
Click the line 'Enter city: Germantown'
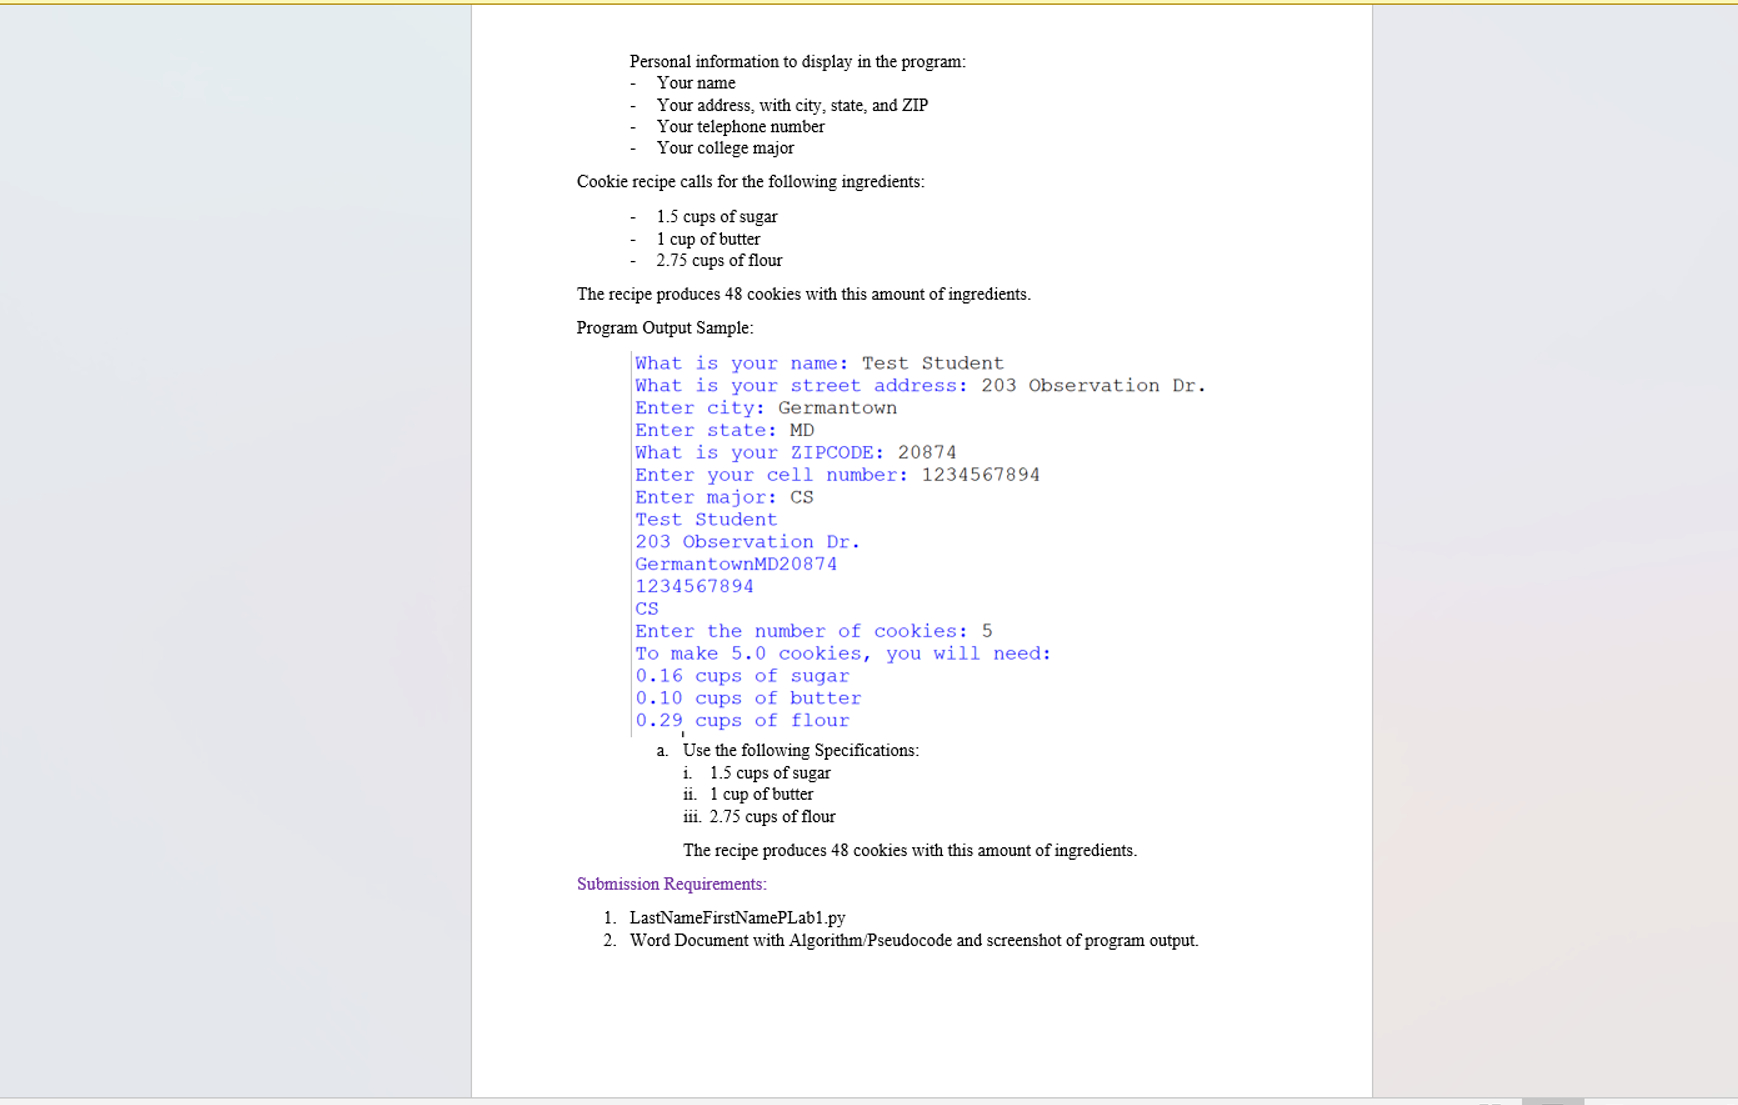tap(765, 408)
